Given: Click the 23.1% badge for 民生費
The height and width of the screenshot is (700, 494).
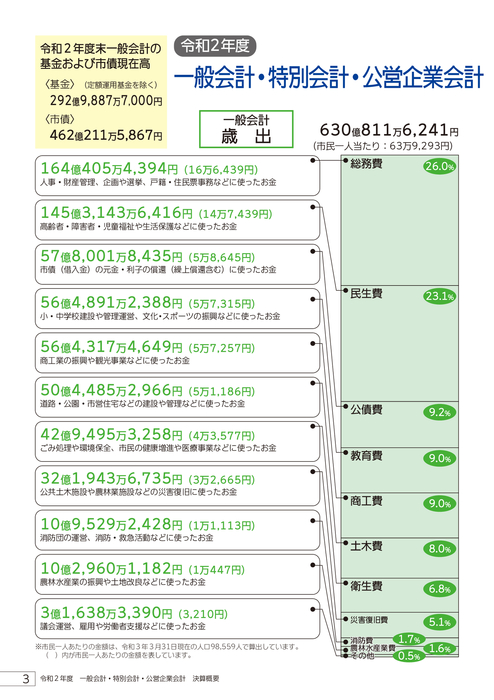Looking at the screenshot, I should tap(440, 296).
